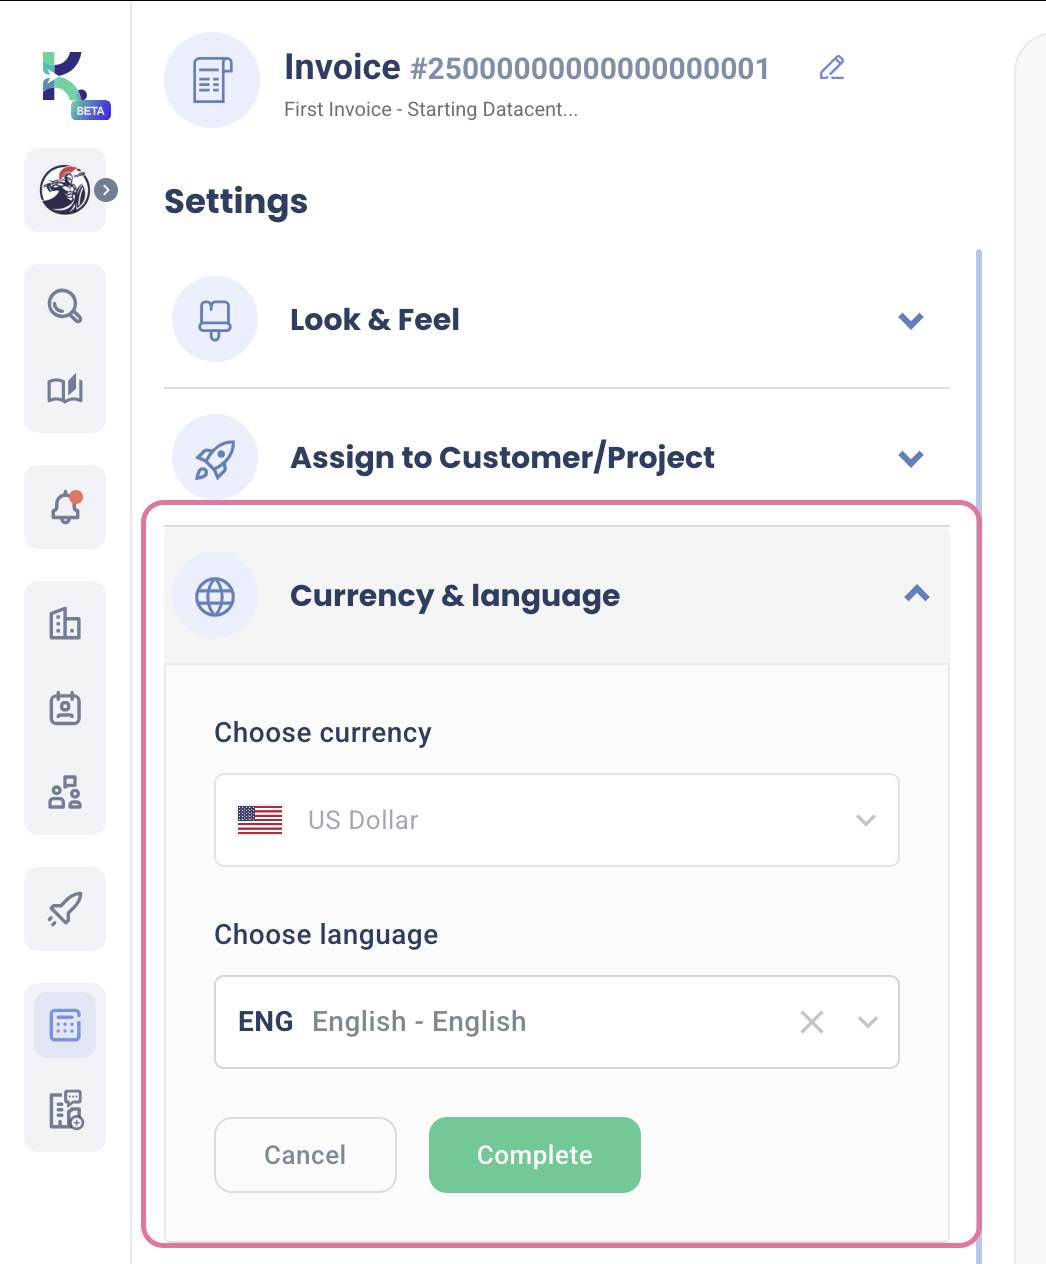Open the Choose currency dropdown
Image resolution: width=1046 pixels, height=1264 pixels.
865,820
